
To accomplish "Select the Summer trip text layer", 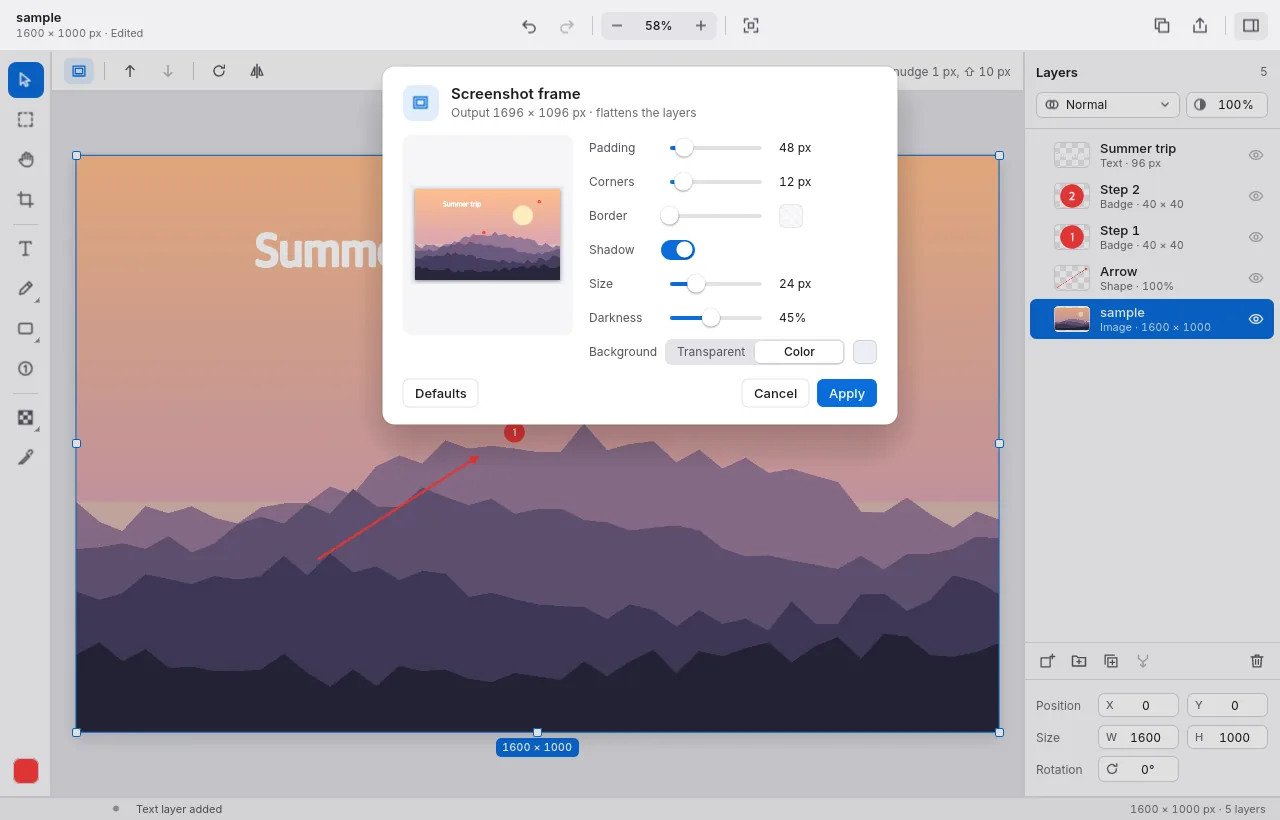I will pyautogui.click(x=1152, y=155).
